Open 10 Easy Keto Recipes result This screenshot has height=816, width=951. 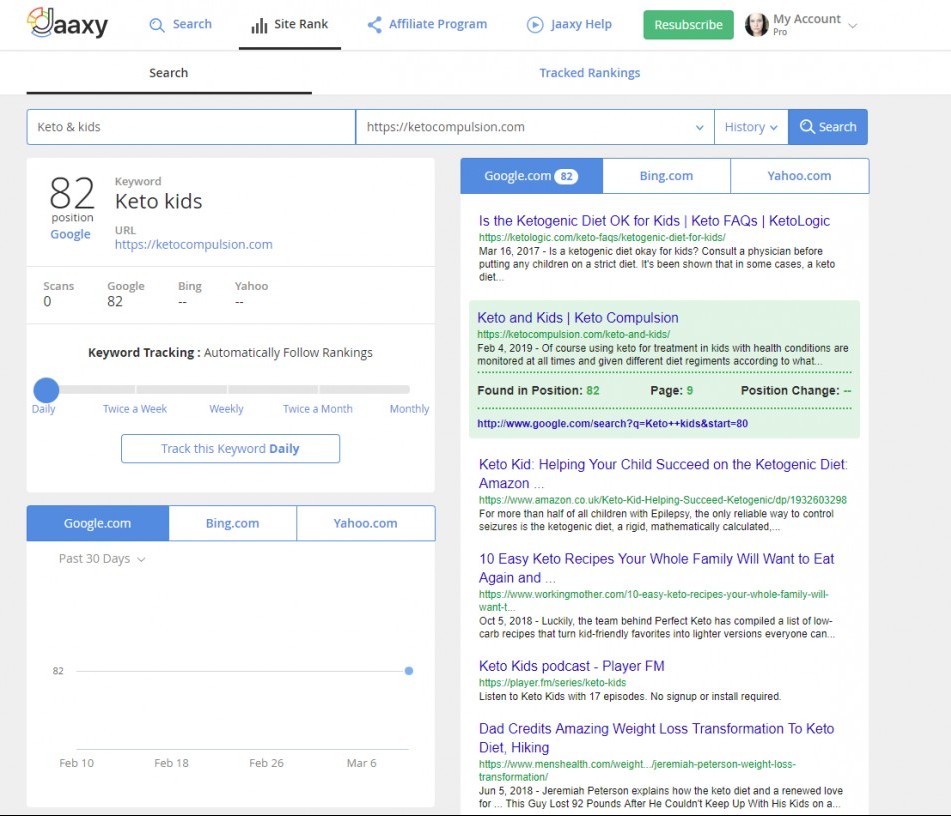[656, 568]
